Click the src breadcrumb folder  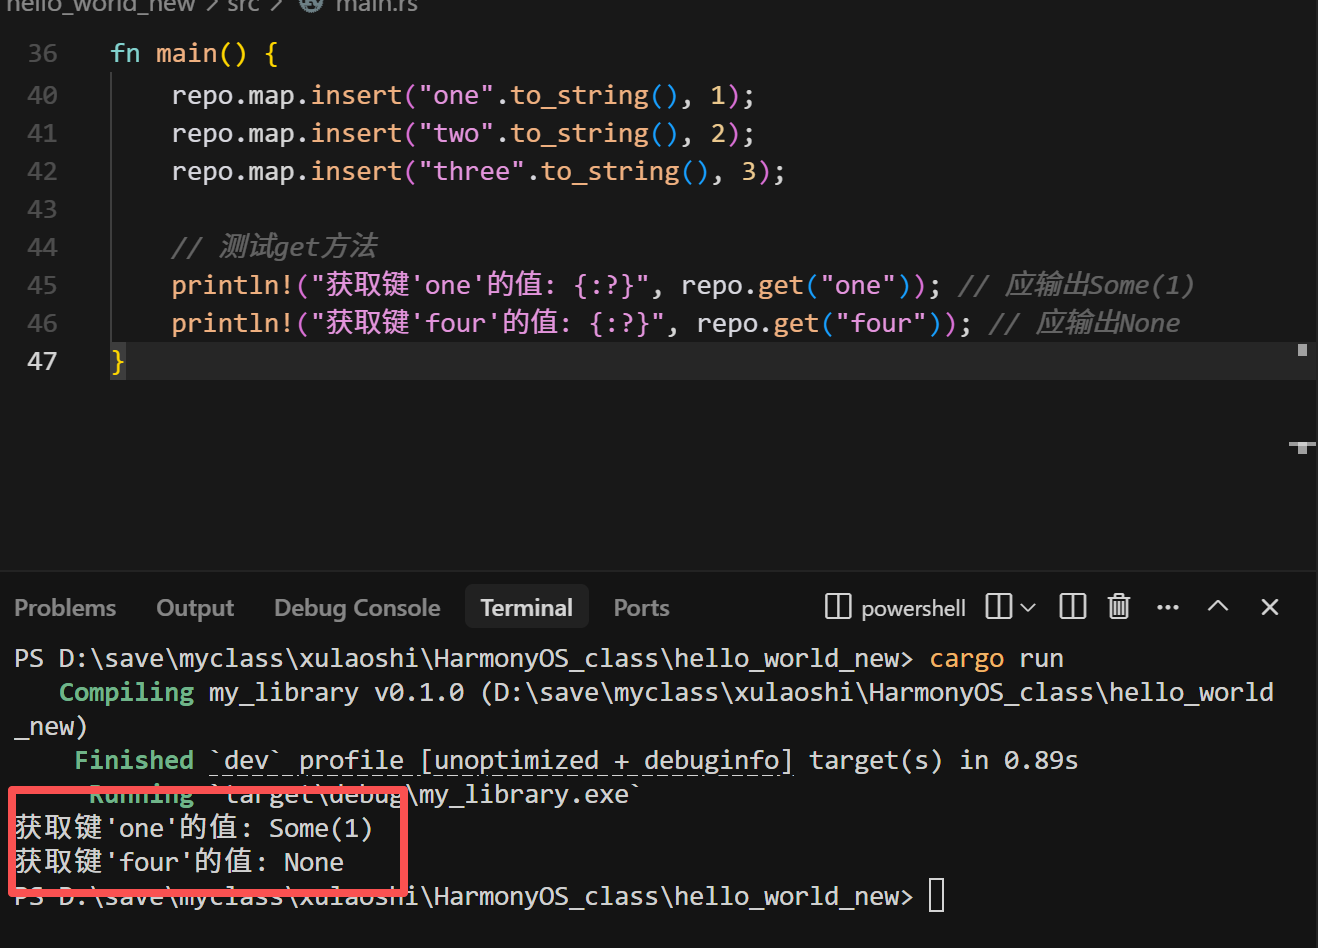pyautogui.click(x=243, y=5)
